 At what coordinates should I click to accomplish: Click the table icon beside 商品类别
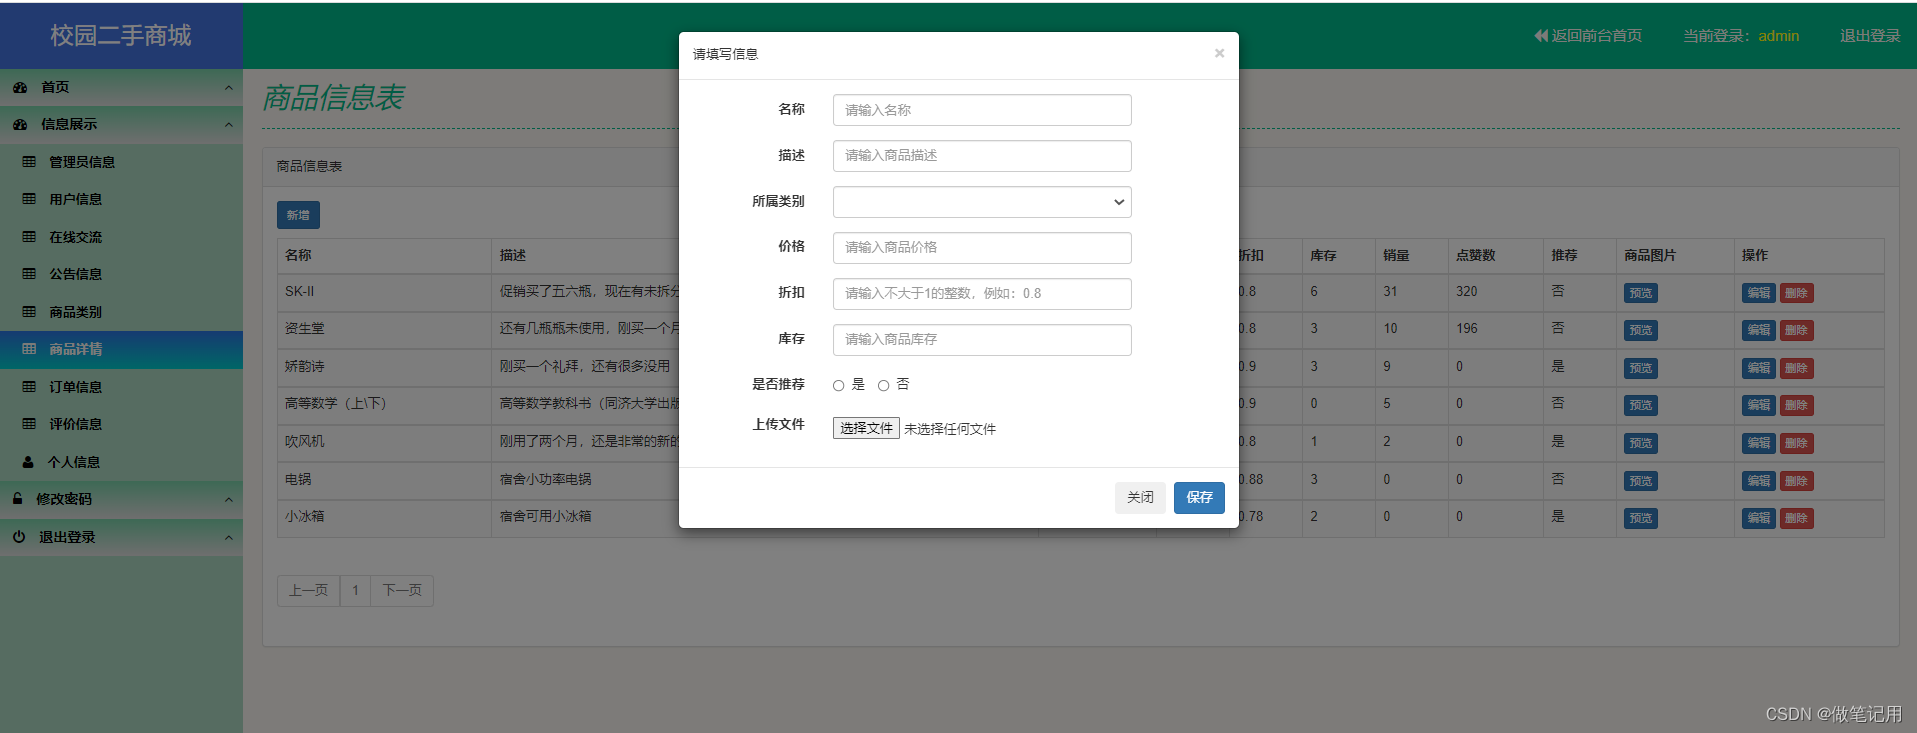29,312
